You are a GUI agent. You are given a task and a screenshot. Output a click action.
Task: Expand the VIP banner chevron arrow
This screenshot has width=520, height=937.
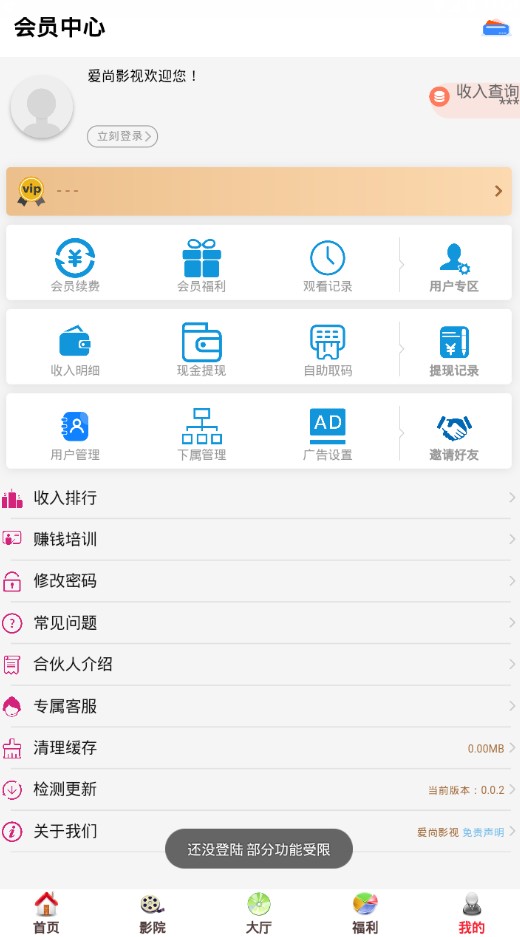click(x=498, y=191)
